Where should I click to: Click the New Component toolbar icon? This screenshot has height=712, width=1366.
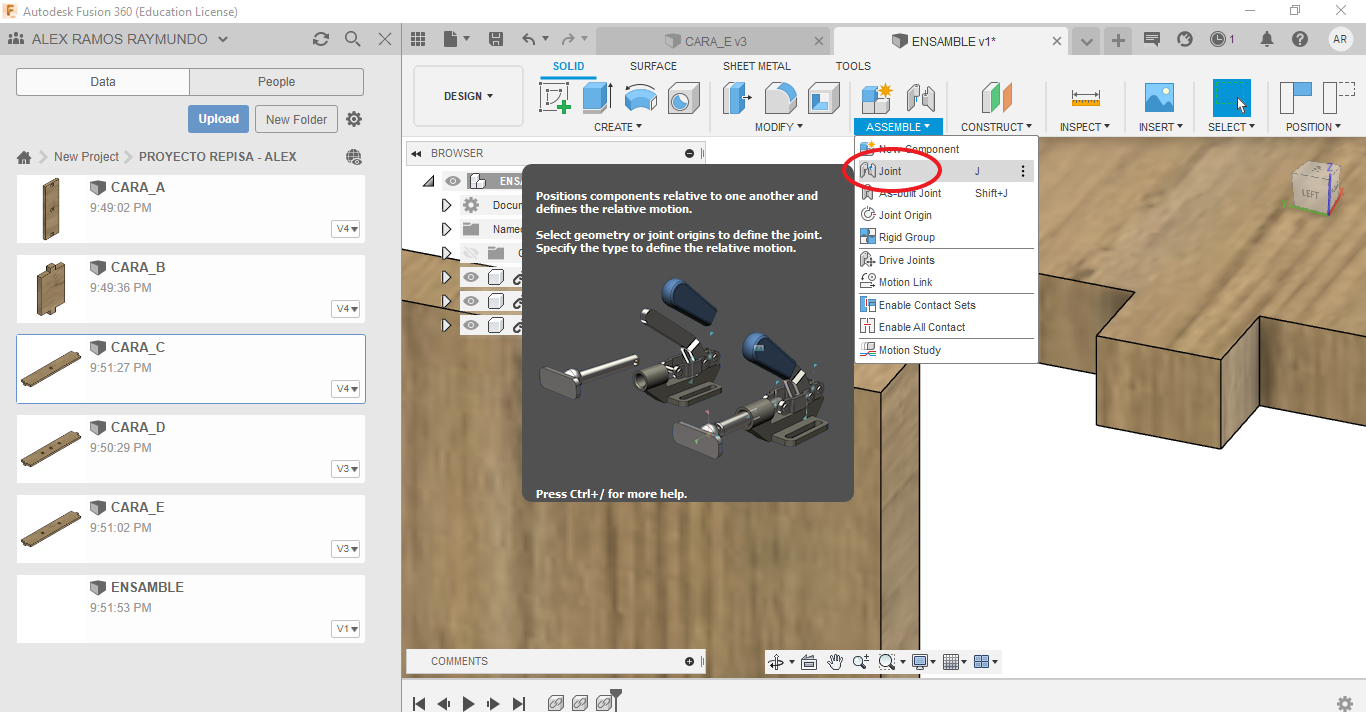click(x=876, y=98)
